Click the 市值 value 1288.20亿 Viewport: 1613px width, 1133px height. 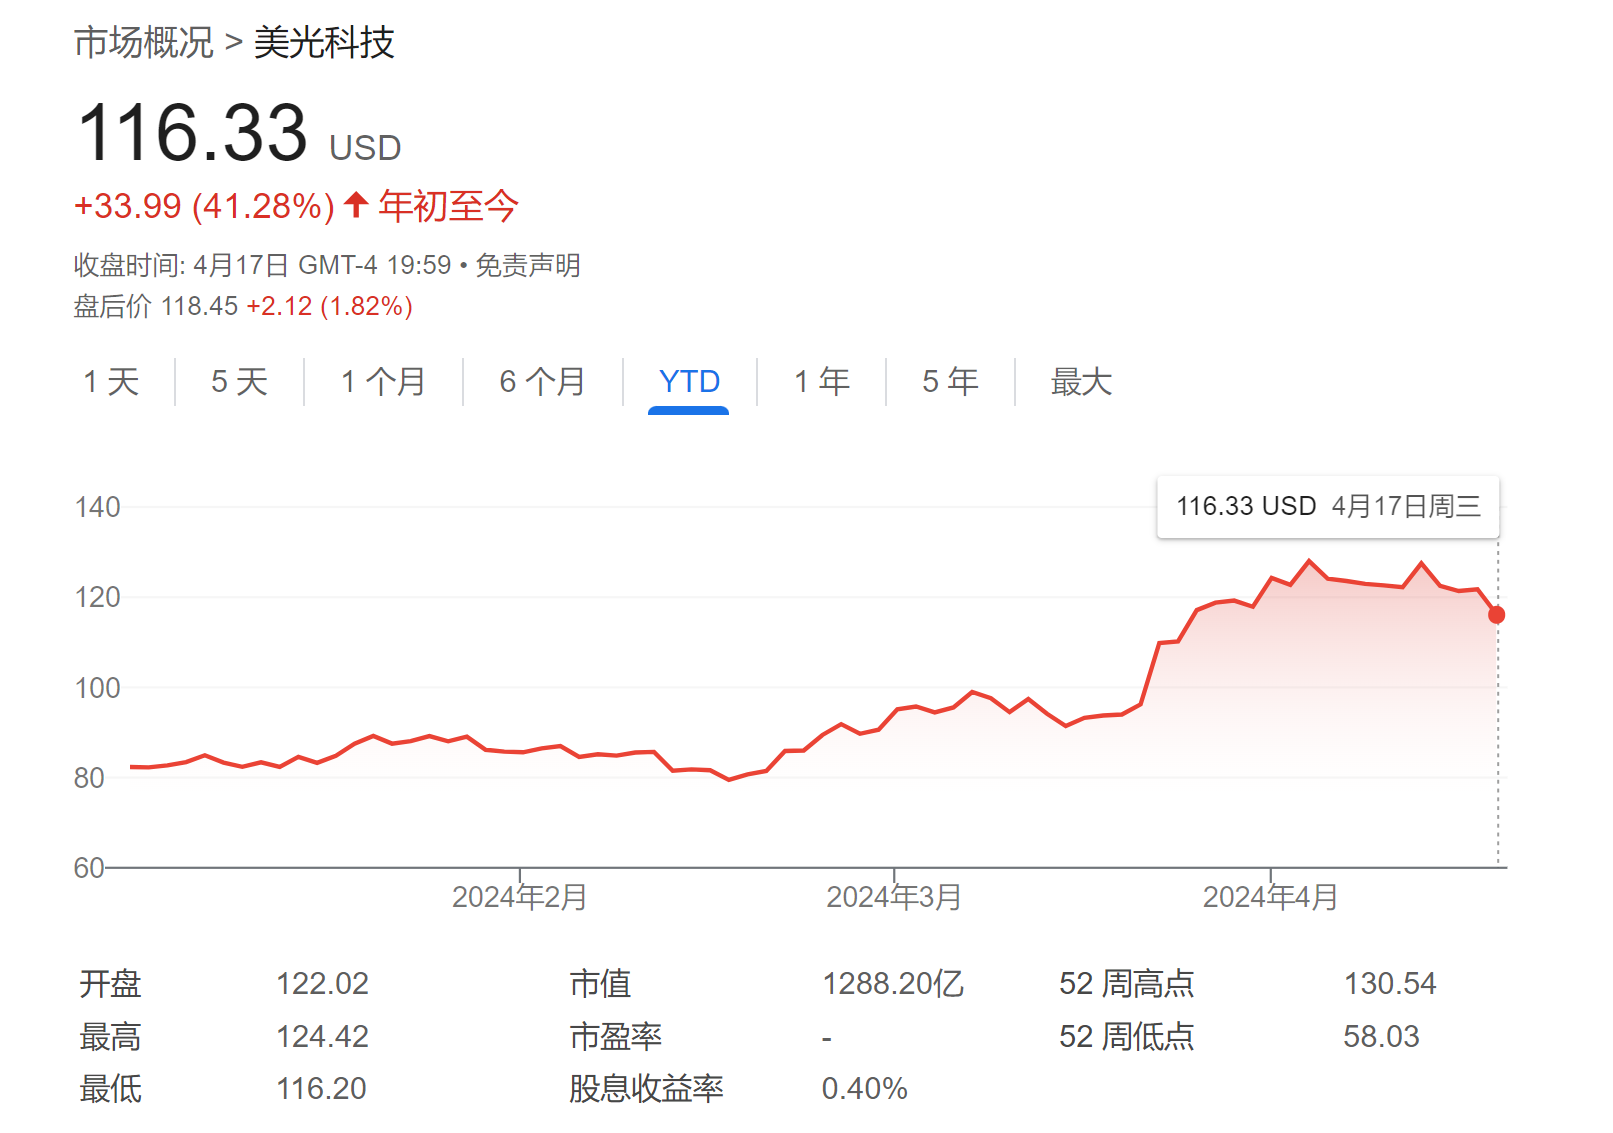coord(891,984)
